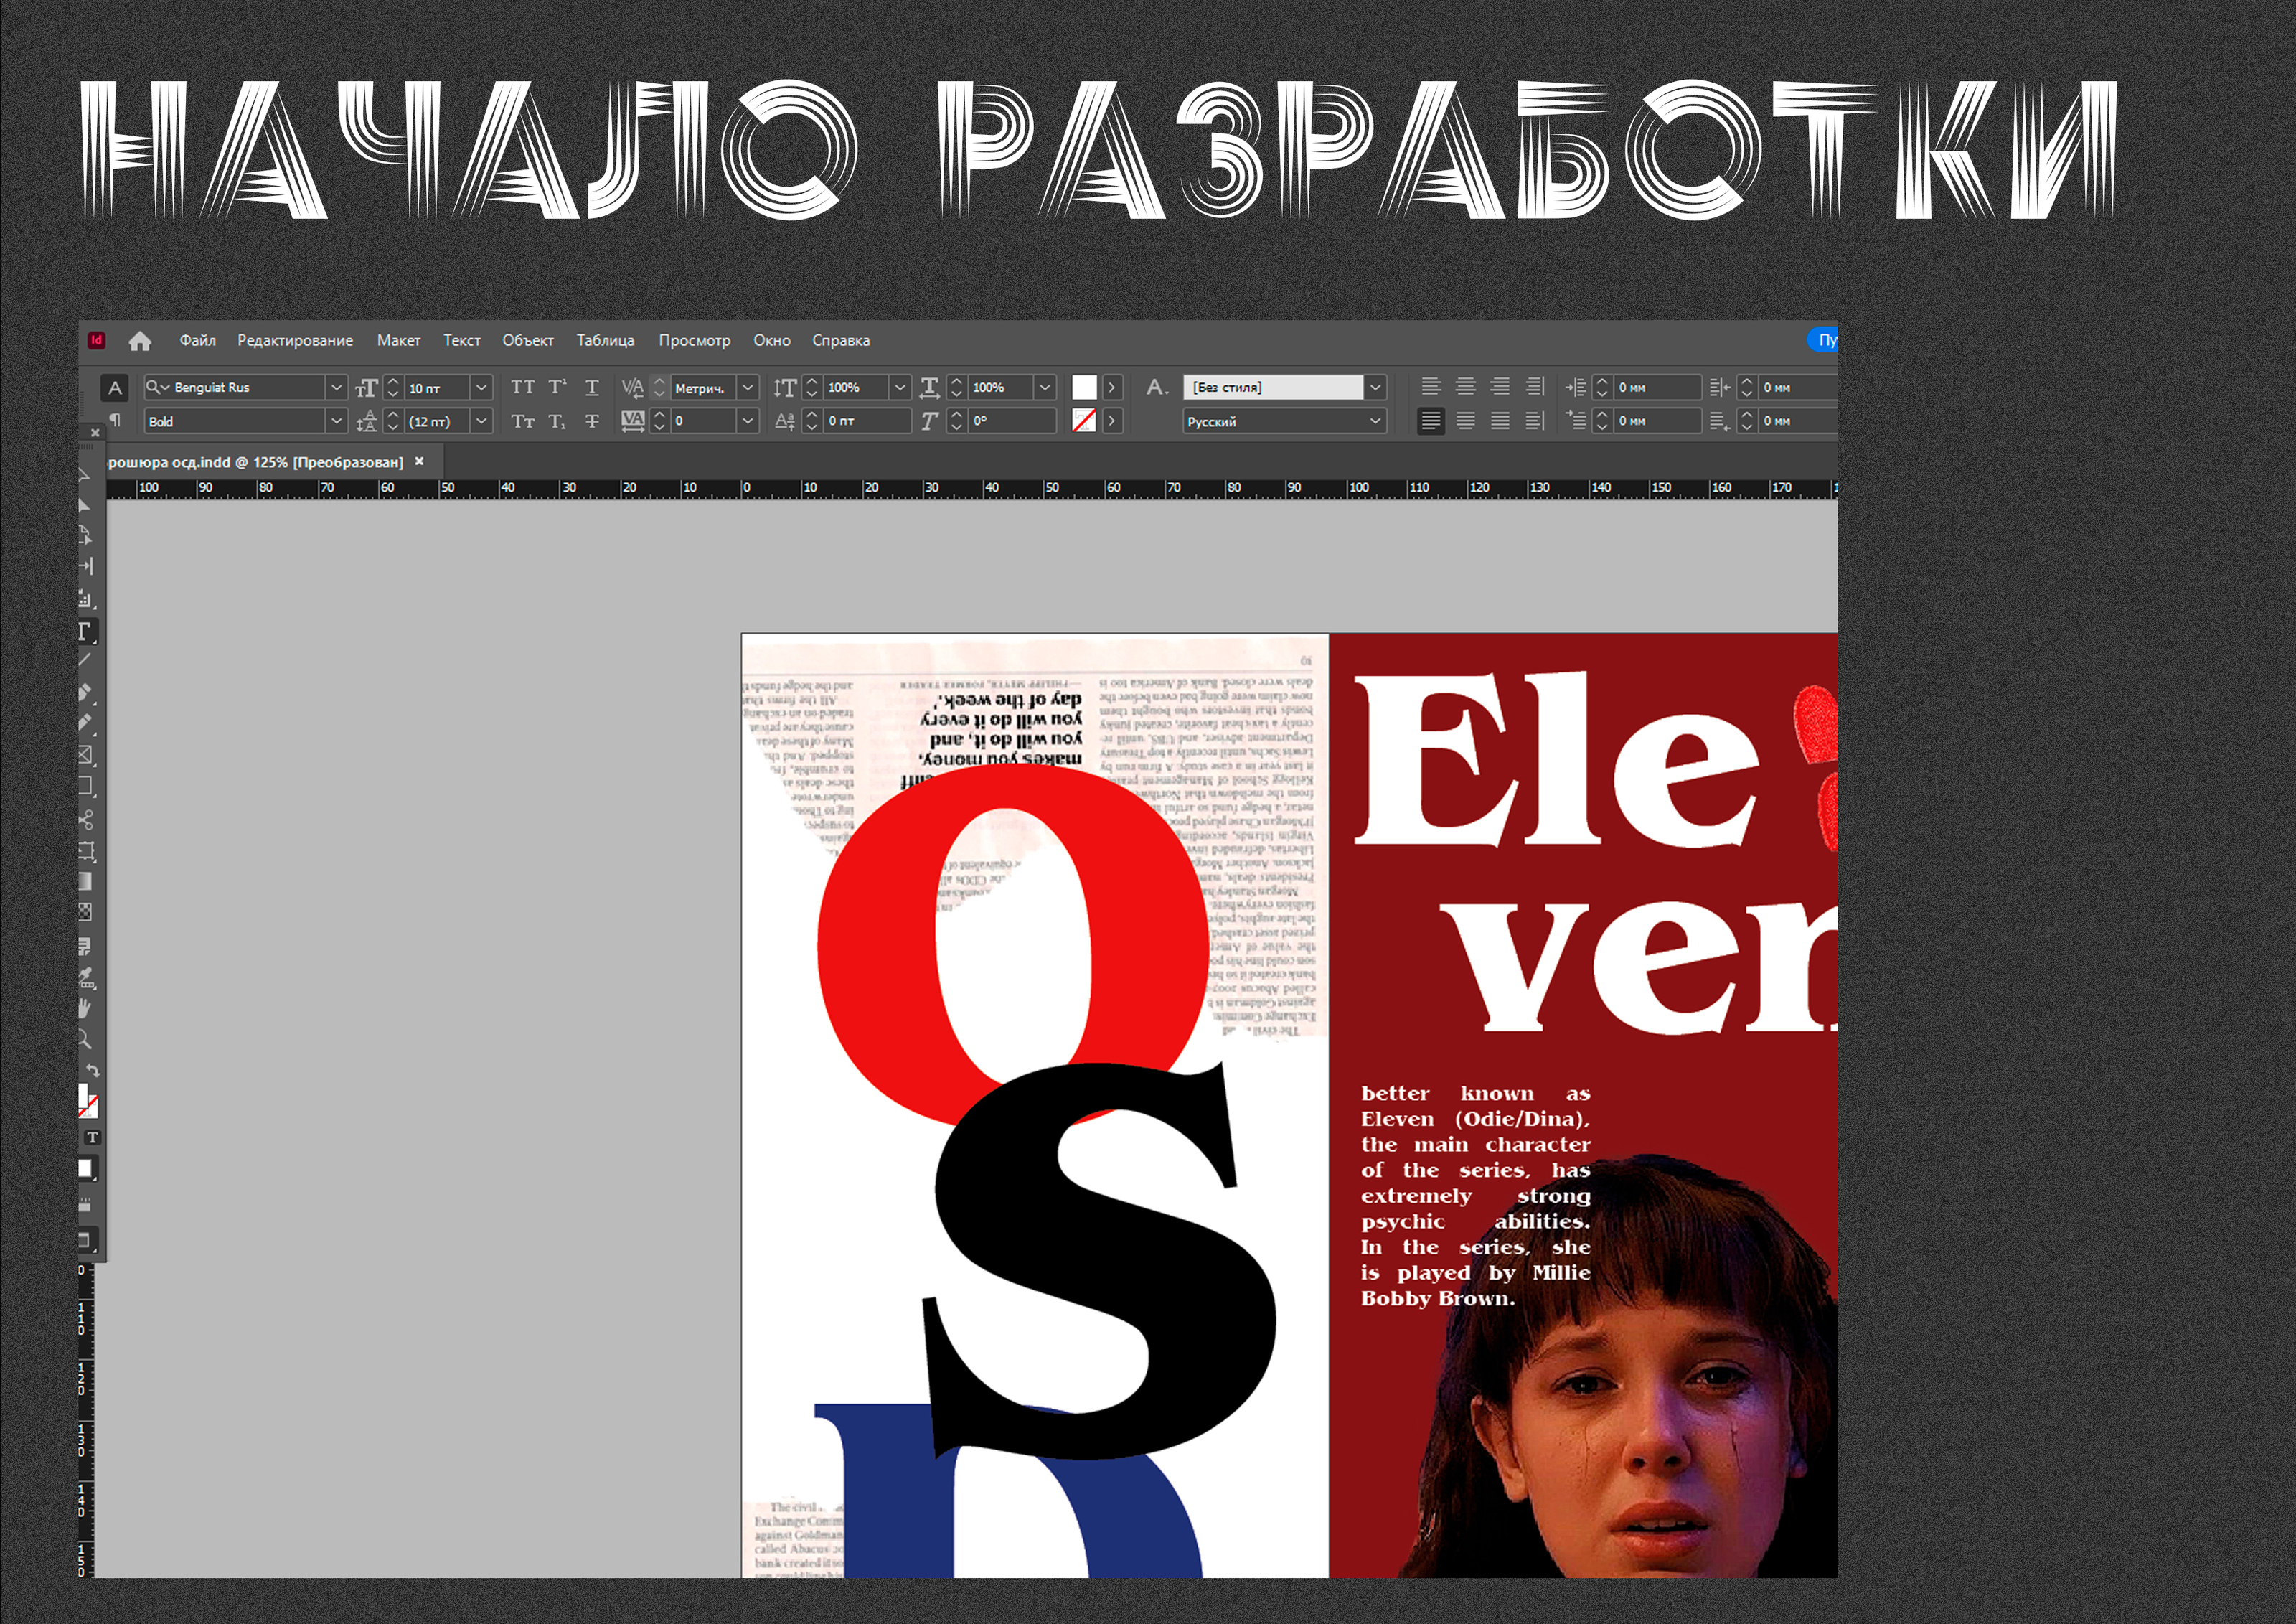Select the Hand tool in the toolbox
This screenshot has height=1624, width=2296.
coord(86,1008)
